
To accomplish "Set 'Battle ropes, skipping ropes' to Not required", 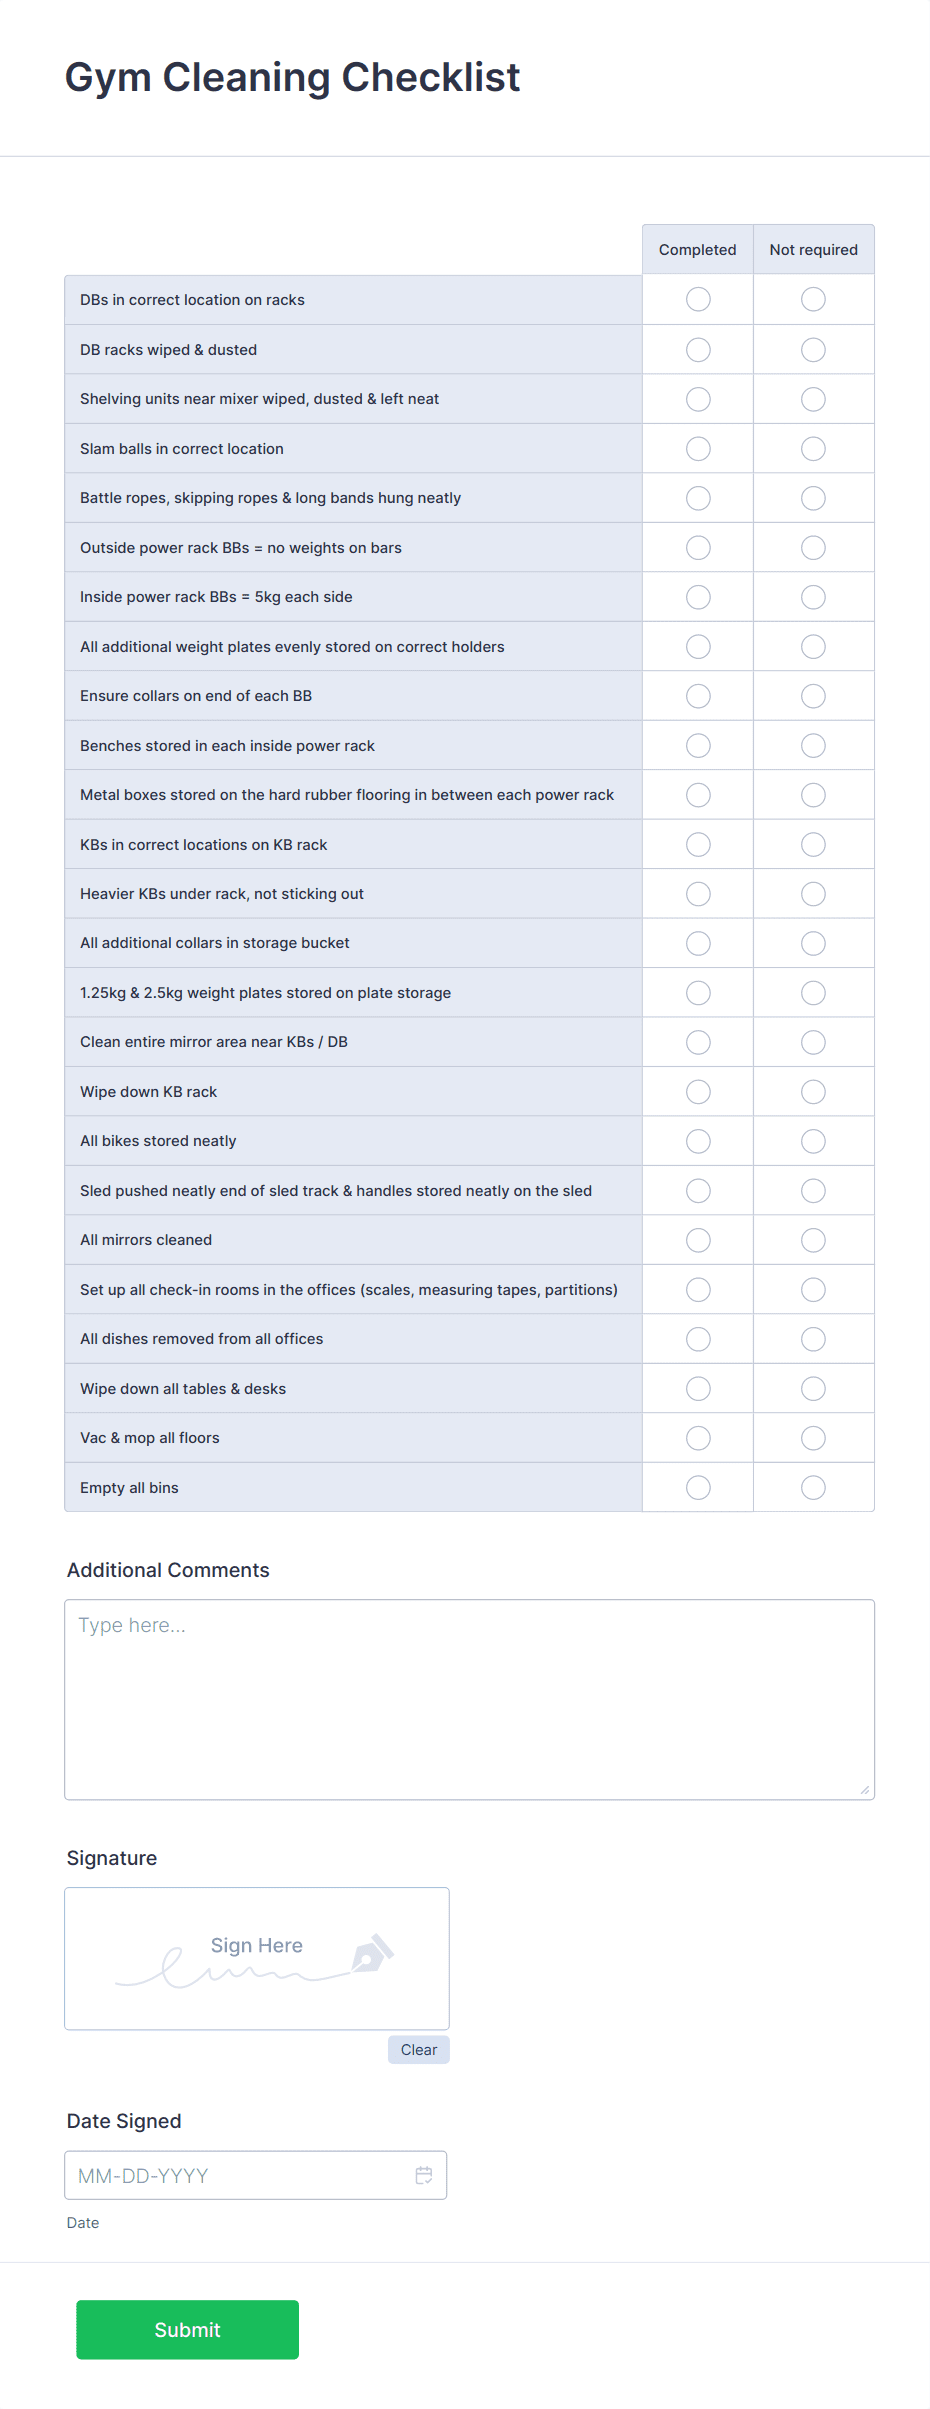I will (x=813, y=497).
